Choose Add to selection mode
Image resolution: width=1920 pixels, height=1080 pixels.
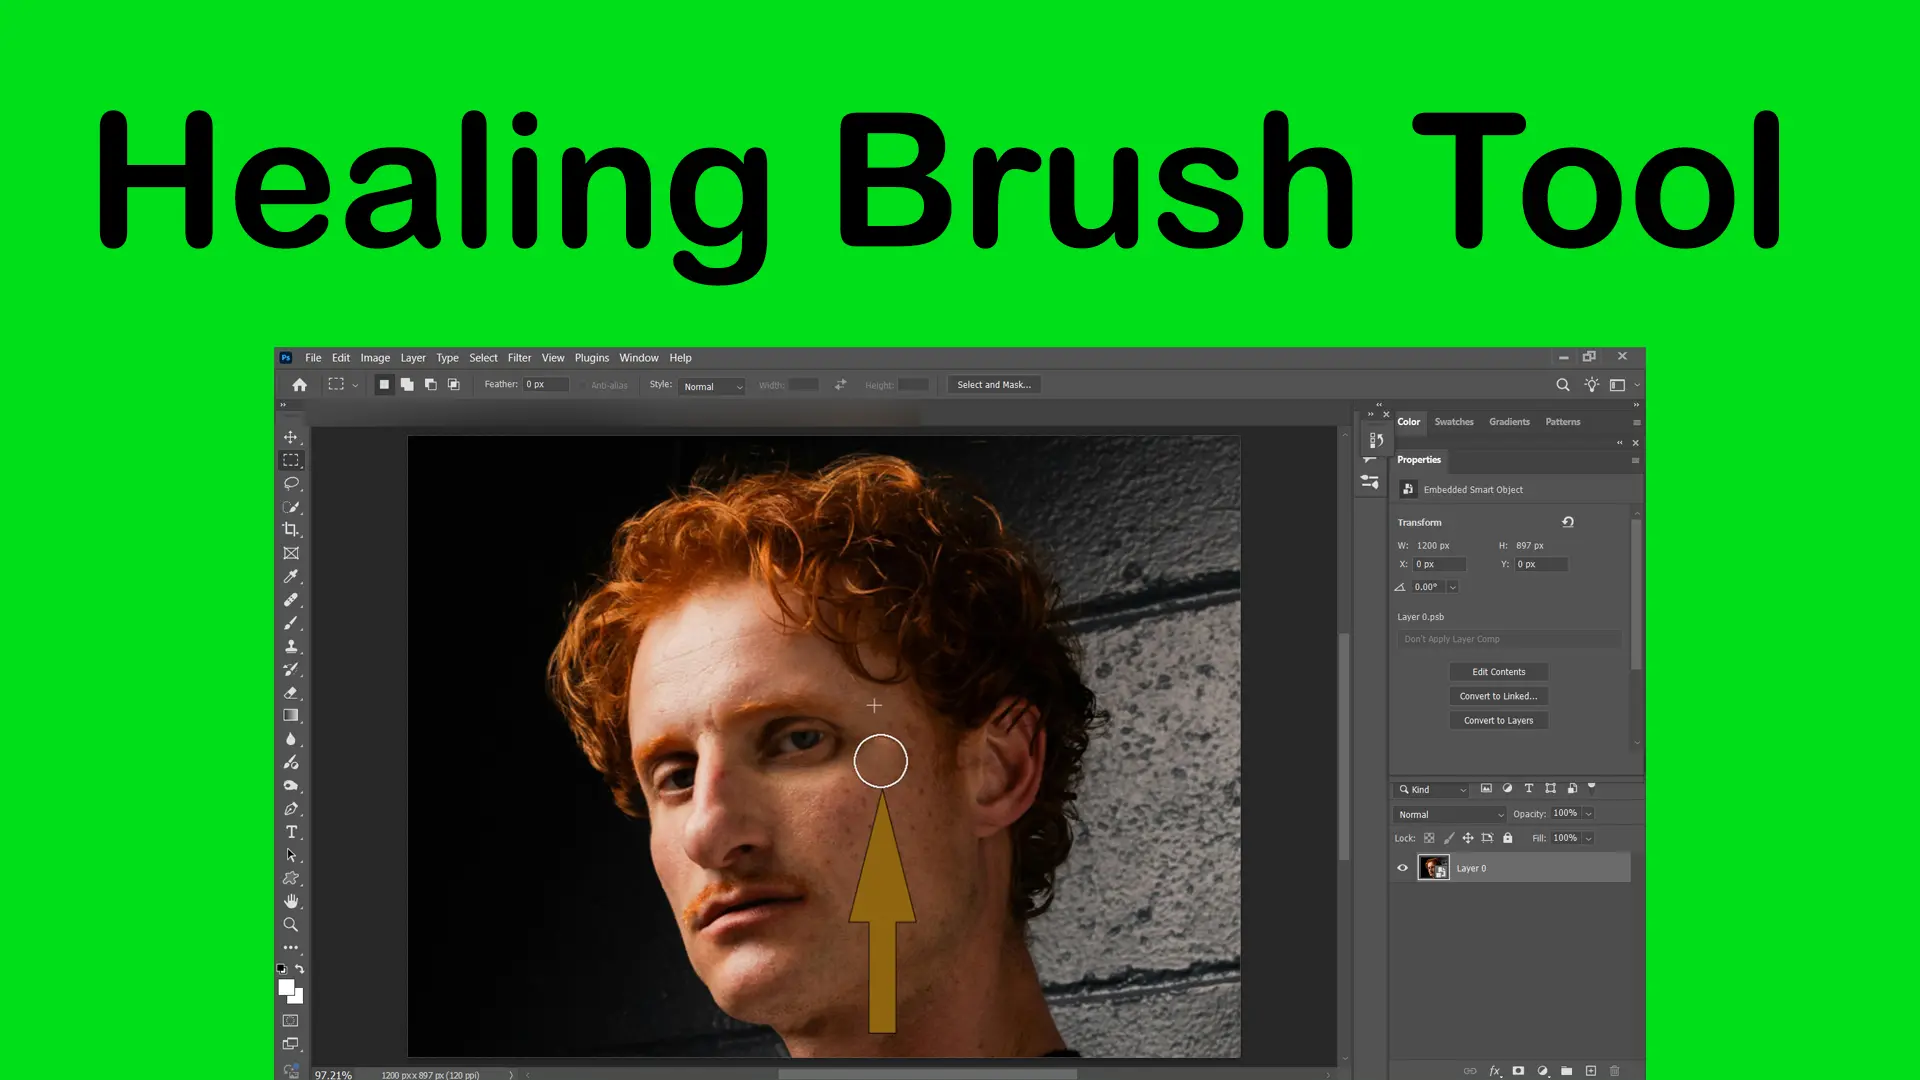point(407,385)
